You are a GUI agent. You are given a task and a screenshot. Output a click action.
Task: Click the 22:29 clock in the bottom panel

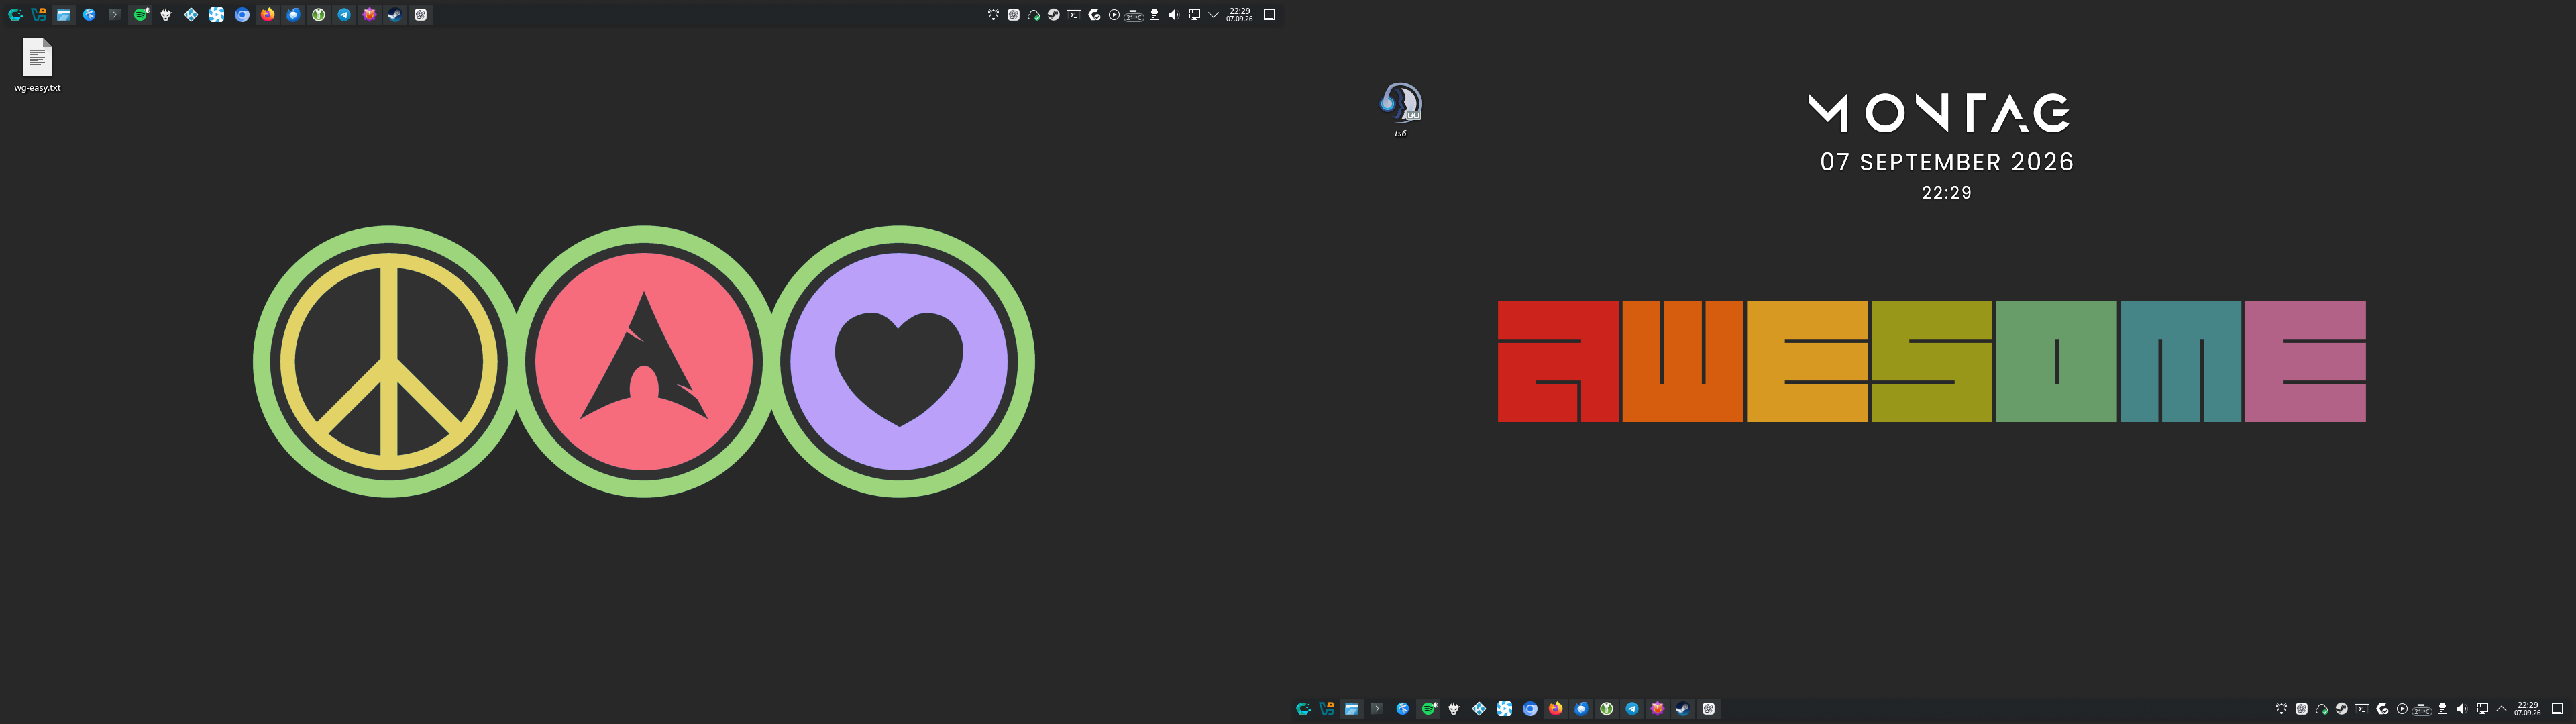[2528, 709]
